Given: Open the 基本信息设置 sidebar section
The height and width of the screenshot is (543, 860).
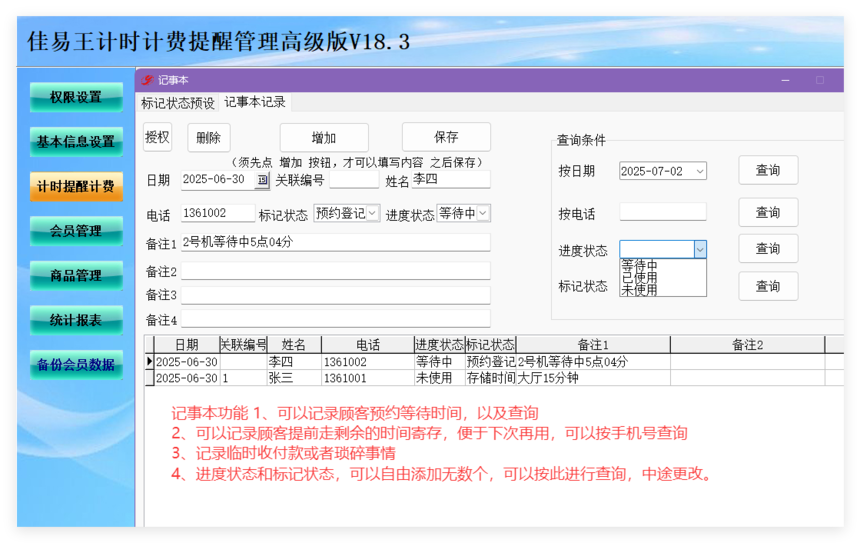Looking at the screenshot, I should (76, 142).
